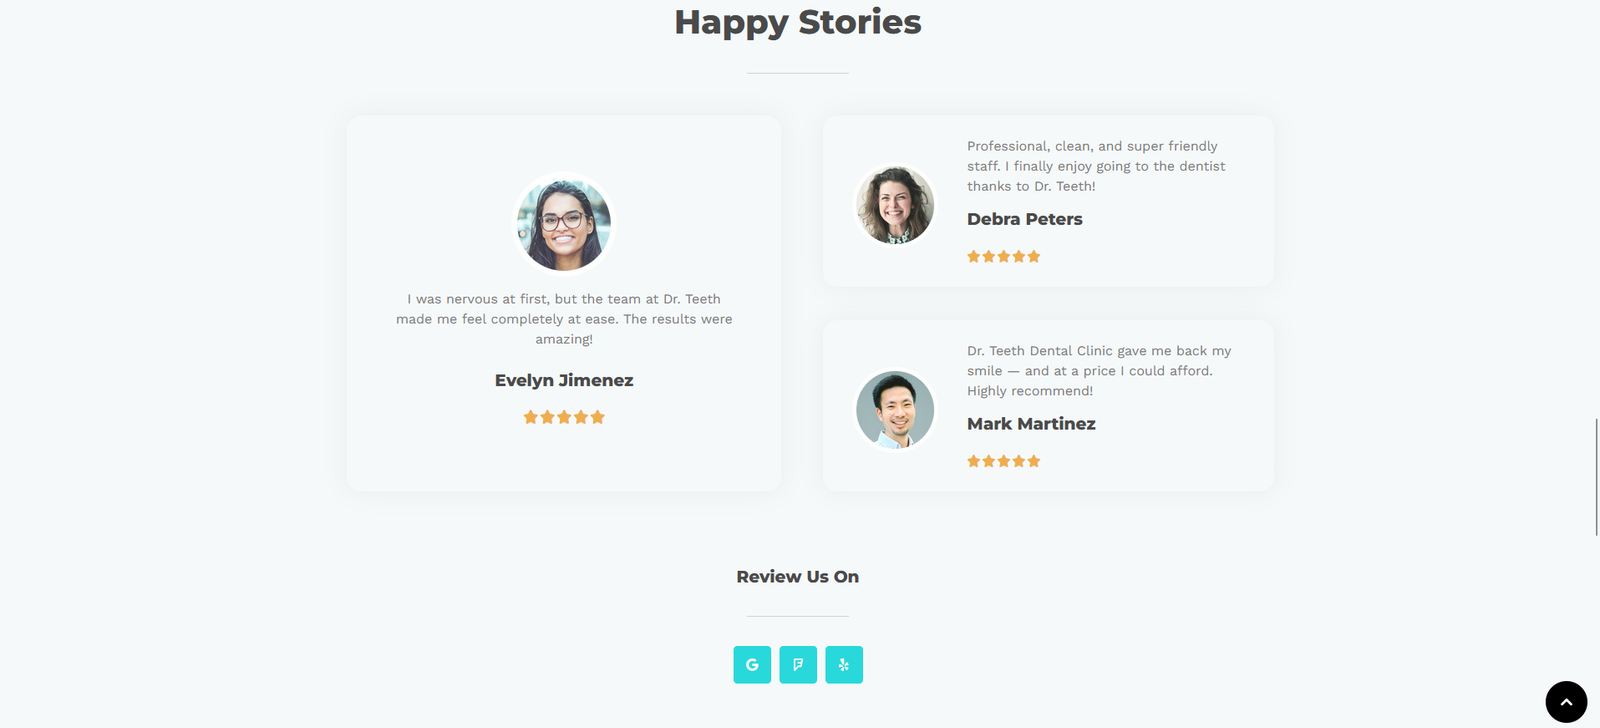
Task: Click Mark Martinez's profile photo
Action: [895, 410]
